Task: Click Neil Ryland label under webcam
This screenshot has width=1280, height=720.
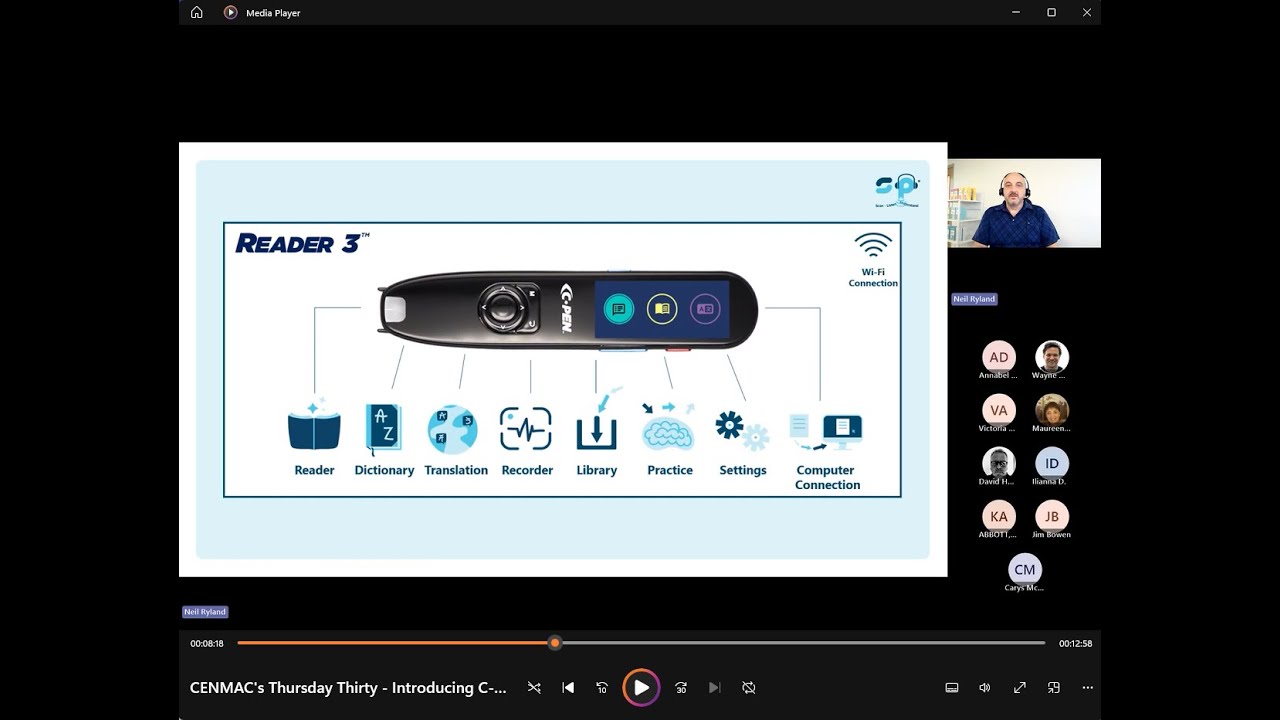Action: (974, 299)
